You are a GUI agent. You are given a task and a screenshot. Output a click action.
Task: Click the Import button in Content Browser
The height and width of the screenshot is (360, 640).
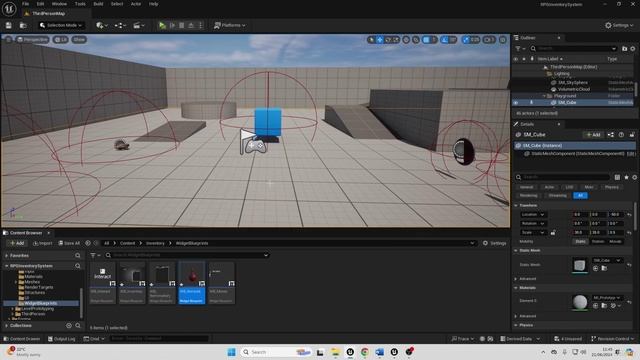coord(42,243)
